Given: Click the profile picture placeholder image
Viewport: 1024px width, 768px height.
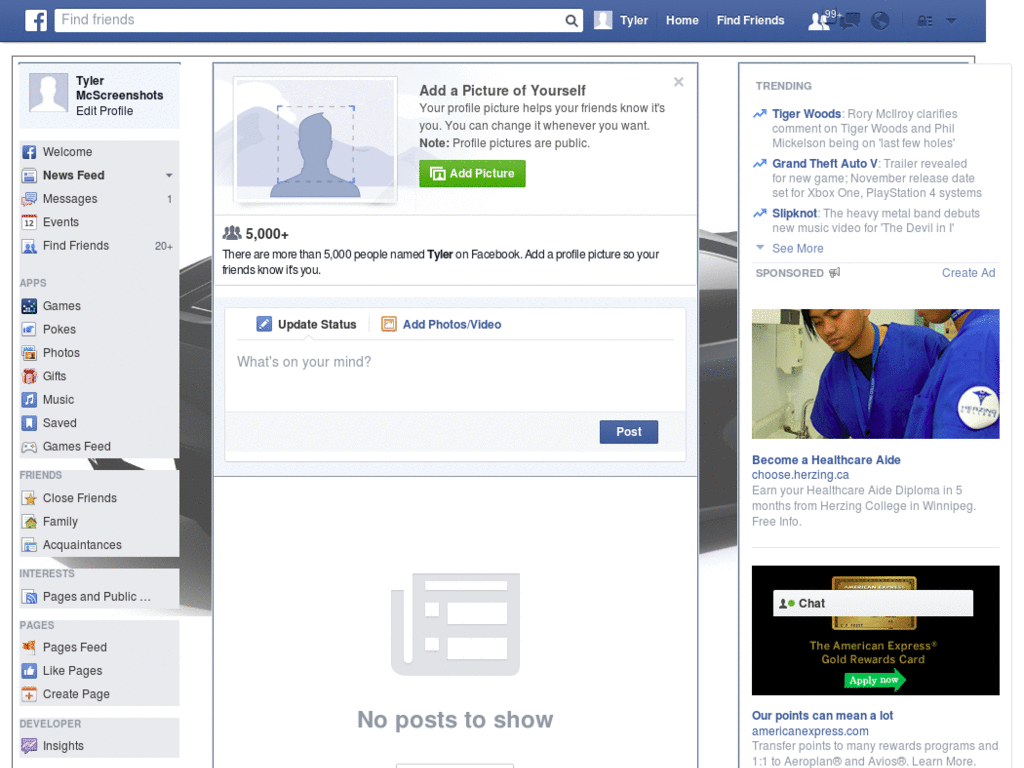Looking at the screenshot, I should pyautogui.click(x=315, y=140).
